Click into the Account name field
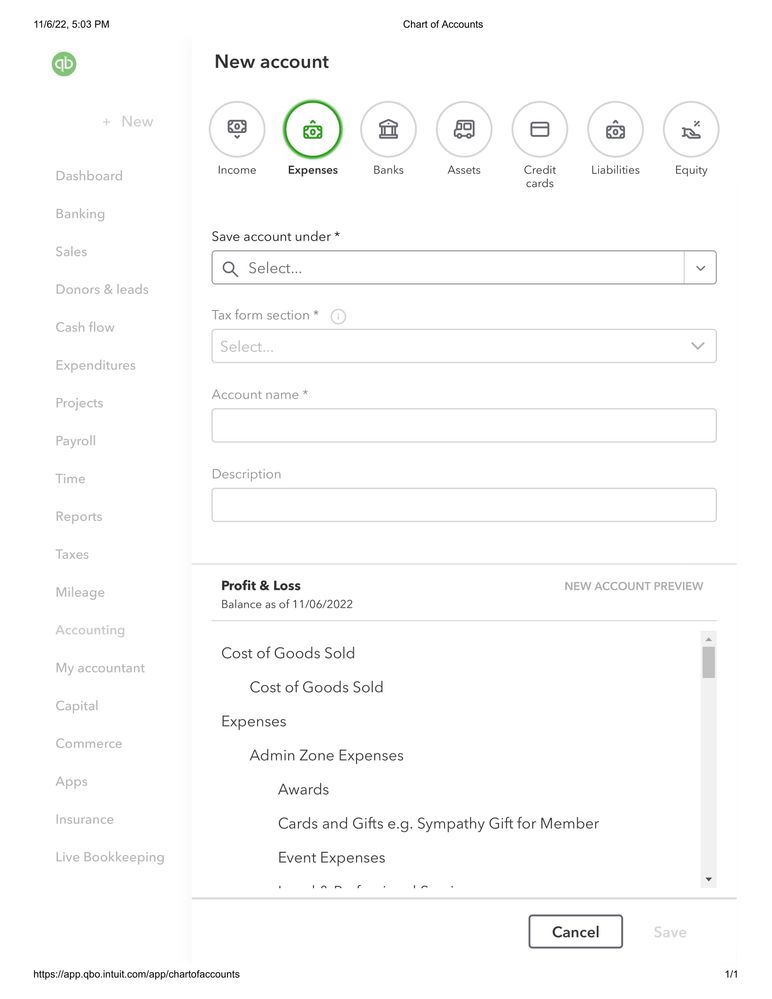Screen dimensions: 772x999 [x=464, y=425]
